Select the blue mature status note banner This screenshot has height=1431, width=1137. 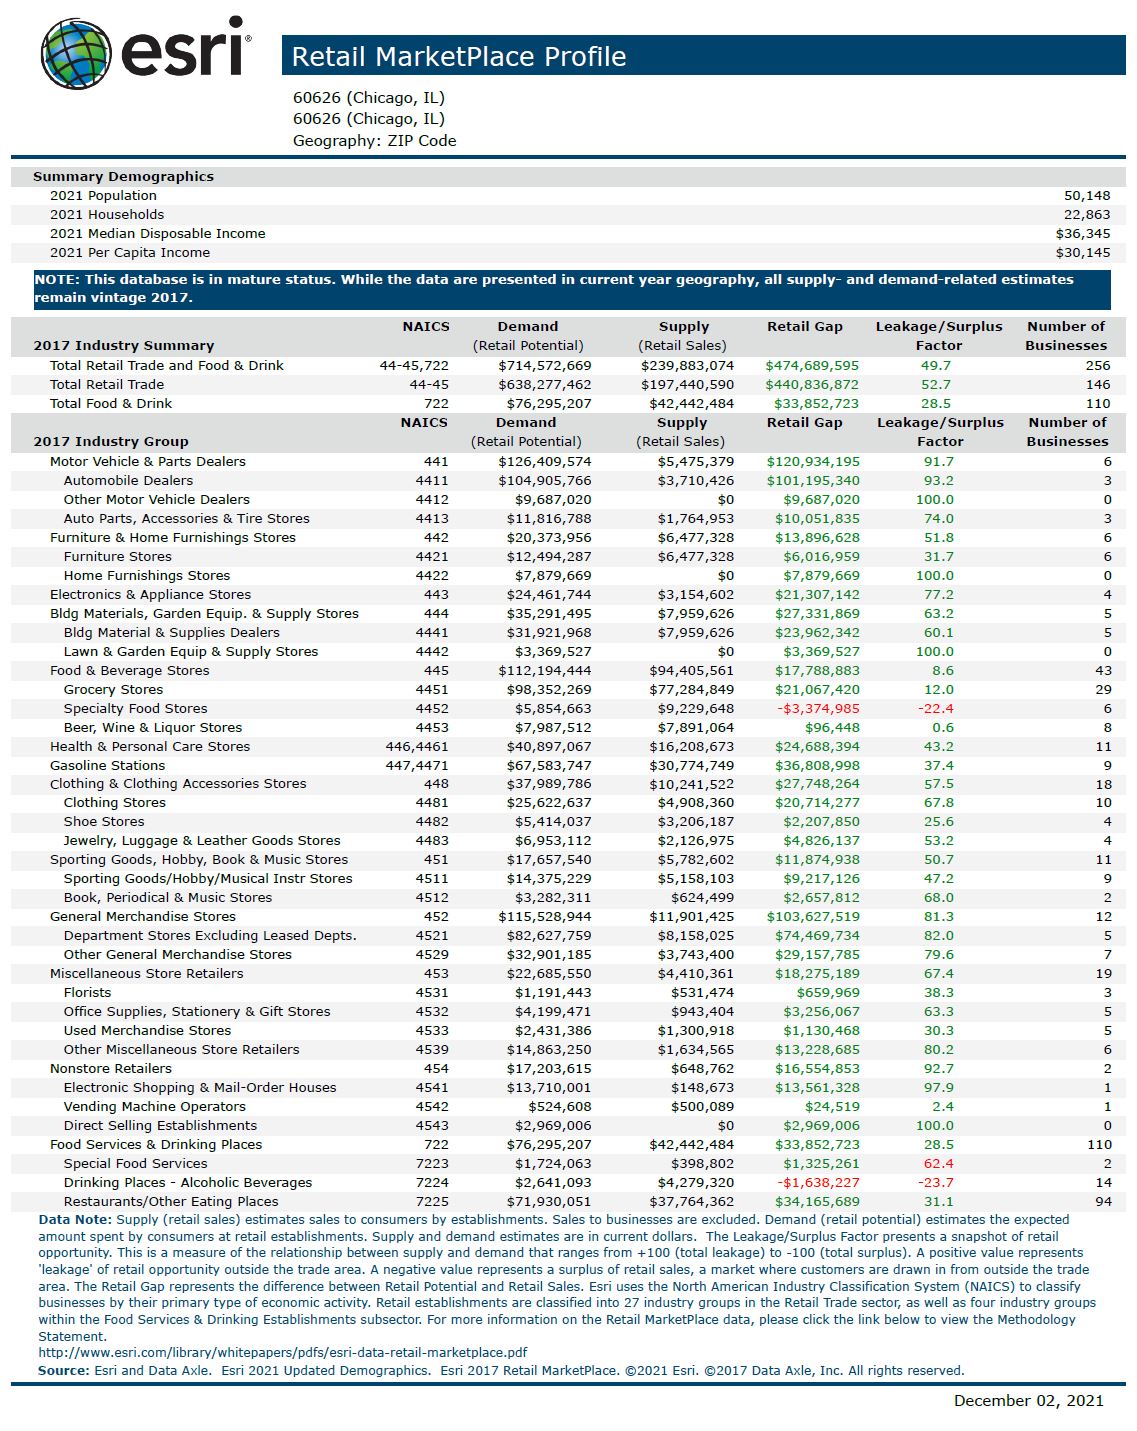click(x=571, y=289)
